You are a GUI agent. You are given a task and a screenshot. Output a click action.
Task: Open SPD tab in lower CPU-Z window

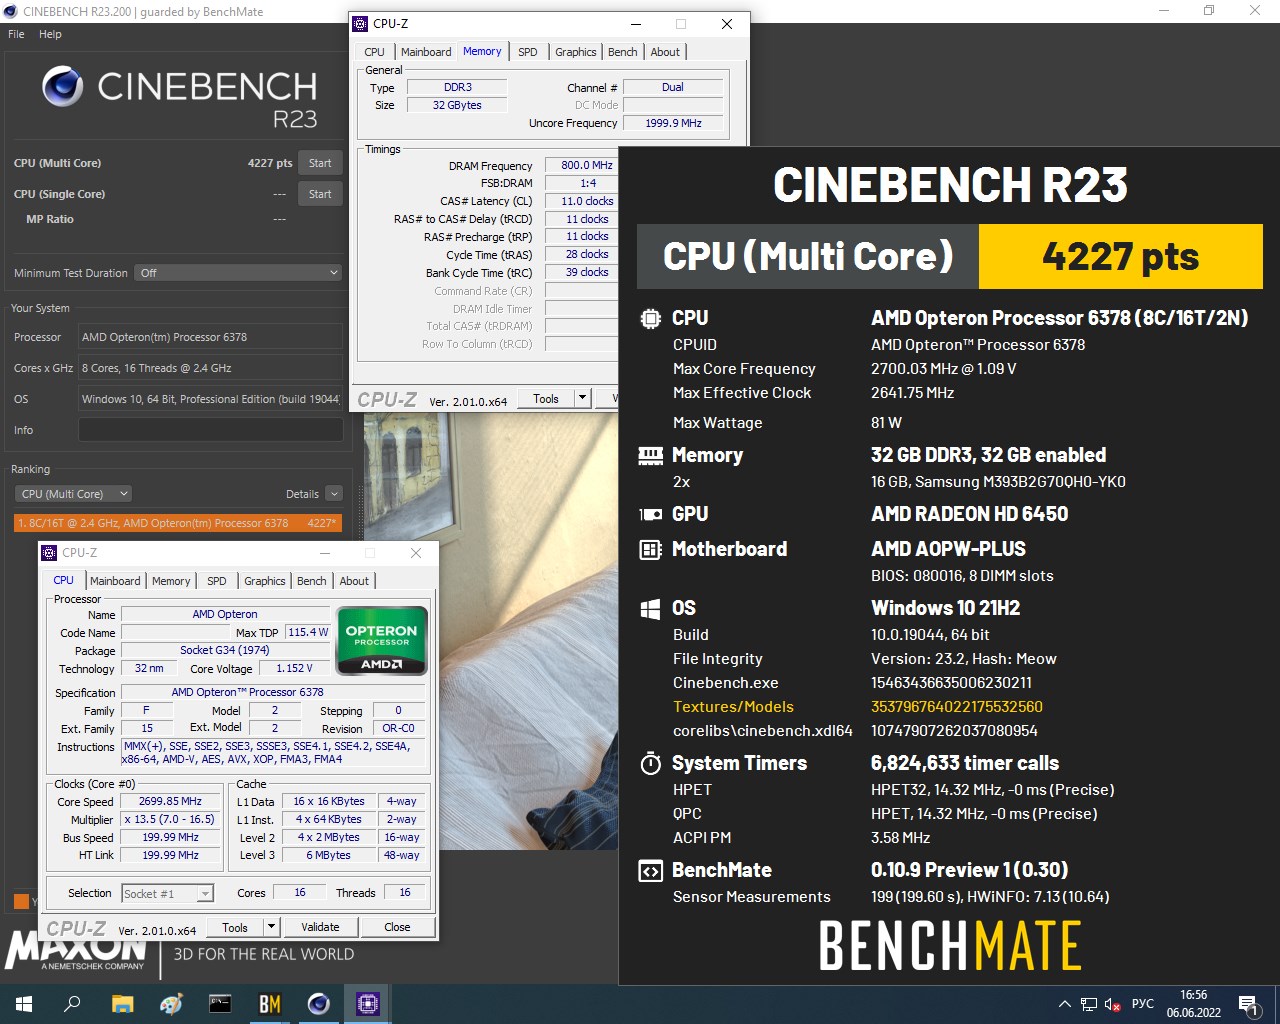click(217, 581)
